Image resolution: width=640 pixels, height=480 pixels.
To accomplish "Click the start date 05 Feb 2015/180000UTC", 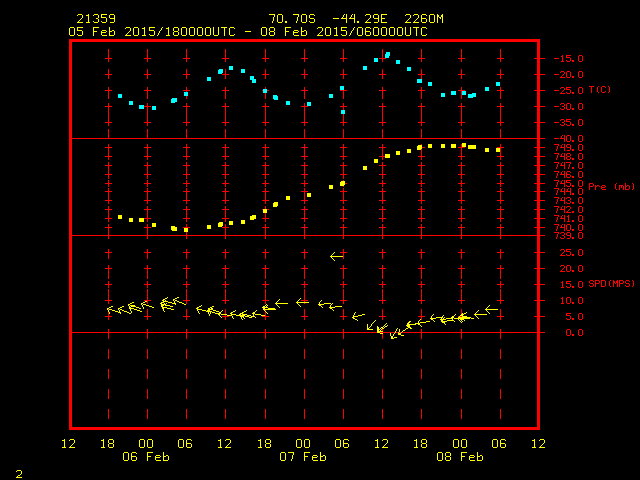I will click(152, 32).
